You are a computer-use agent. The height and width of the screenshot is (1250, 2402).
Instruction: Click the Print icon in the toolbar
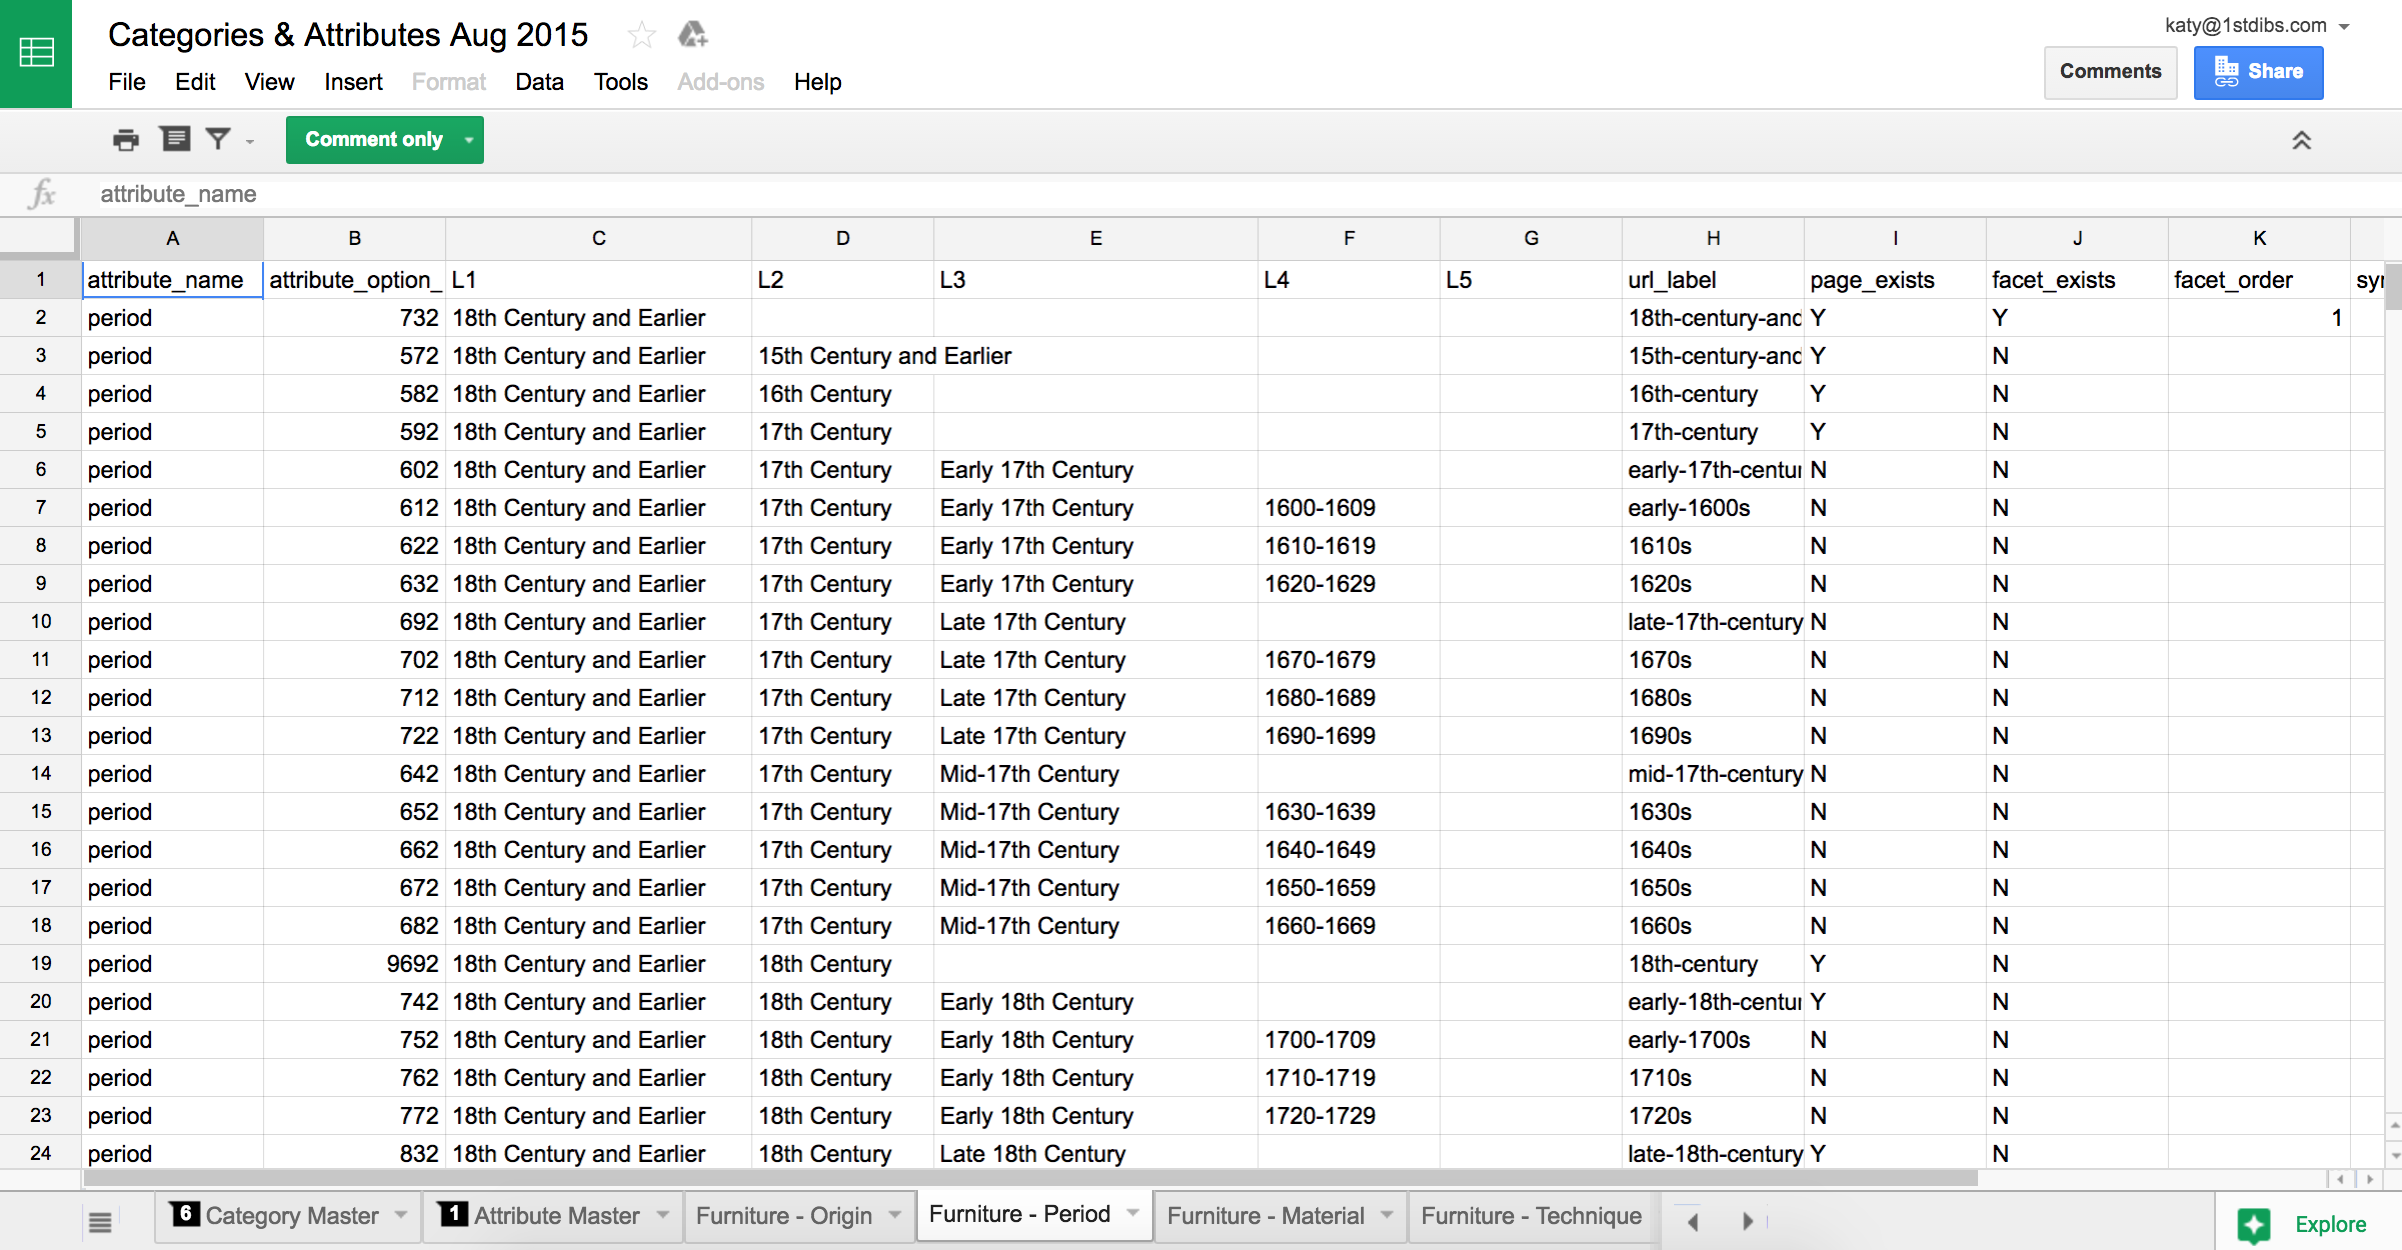[x=126, y=139]
